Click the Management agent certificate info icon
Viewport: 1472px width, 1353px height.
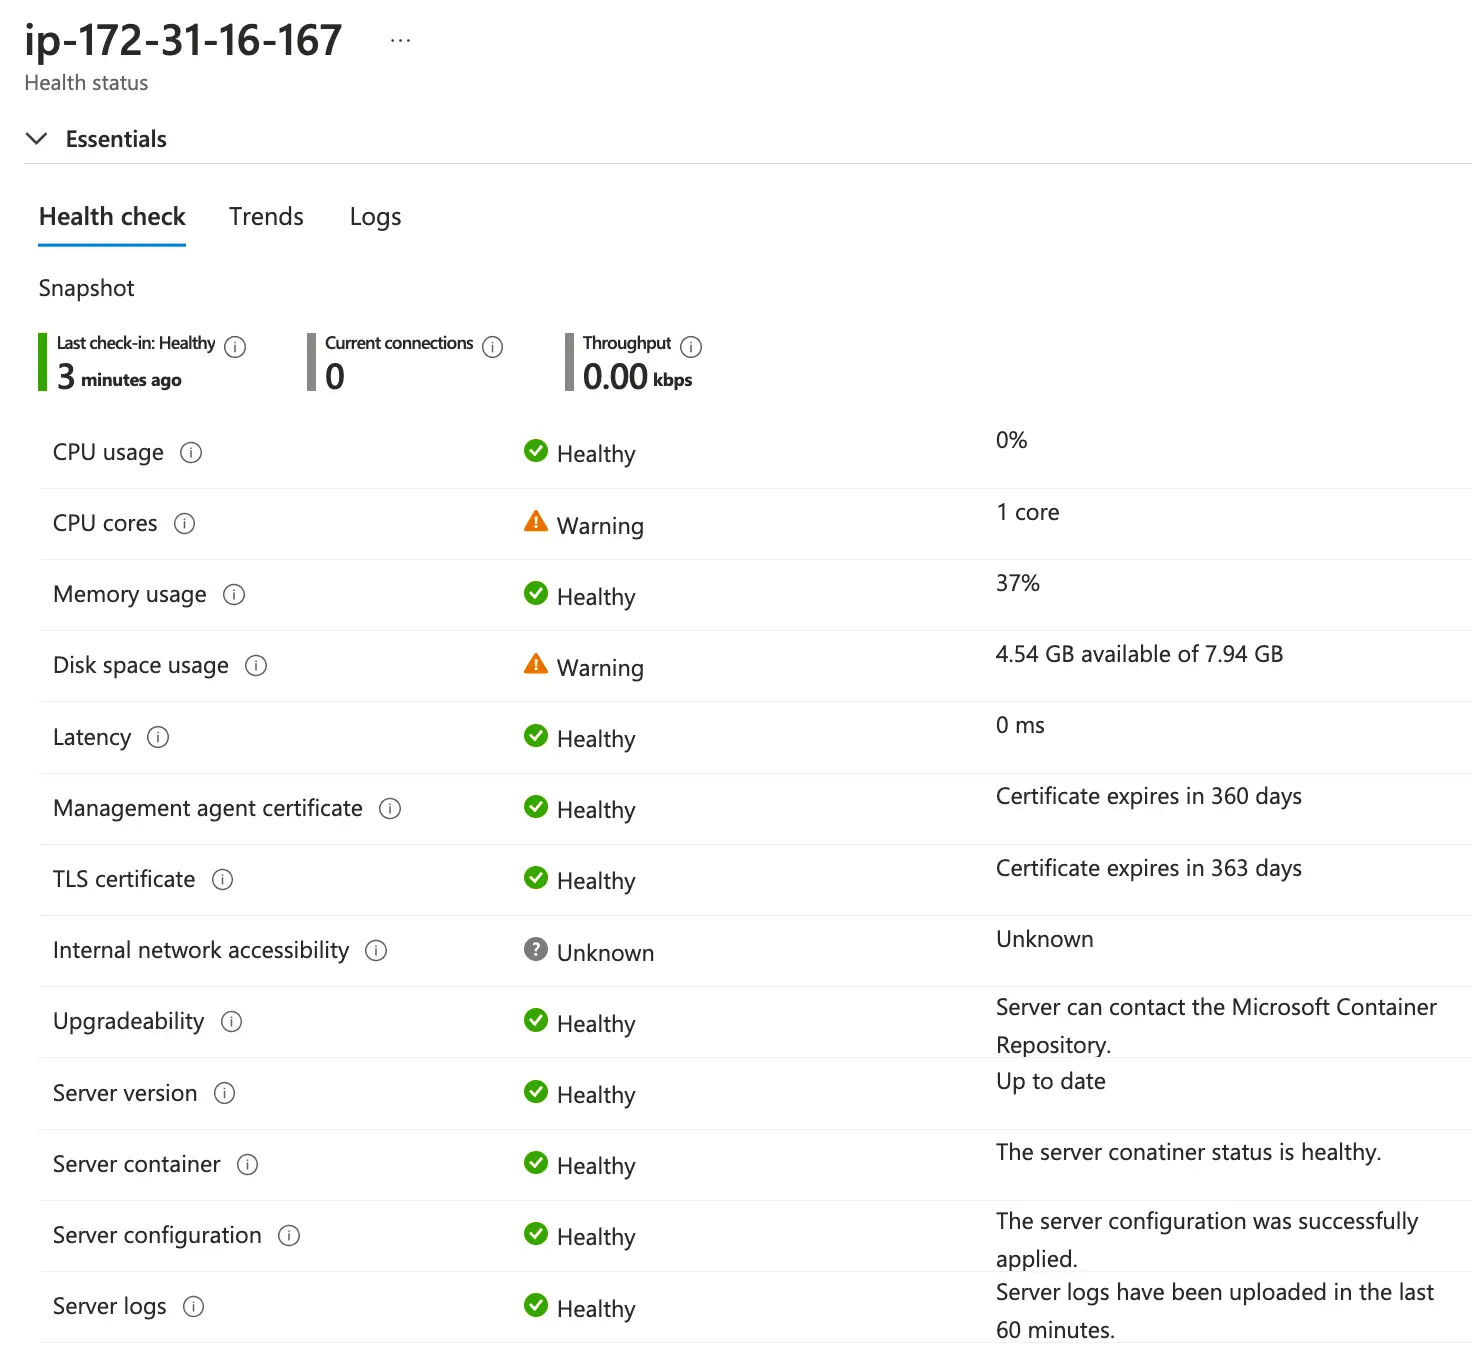point(390,809)
